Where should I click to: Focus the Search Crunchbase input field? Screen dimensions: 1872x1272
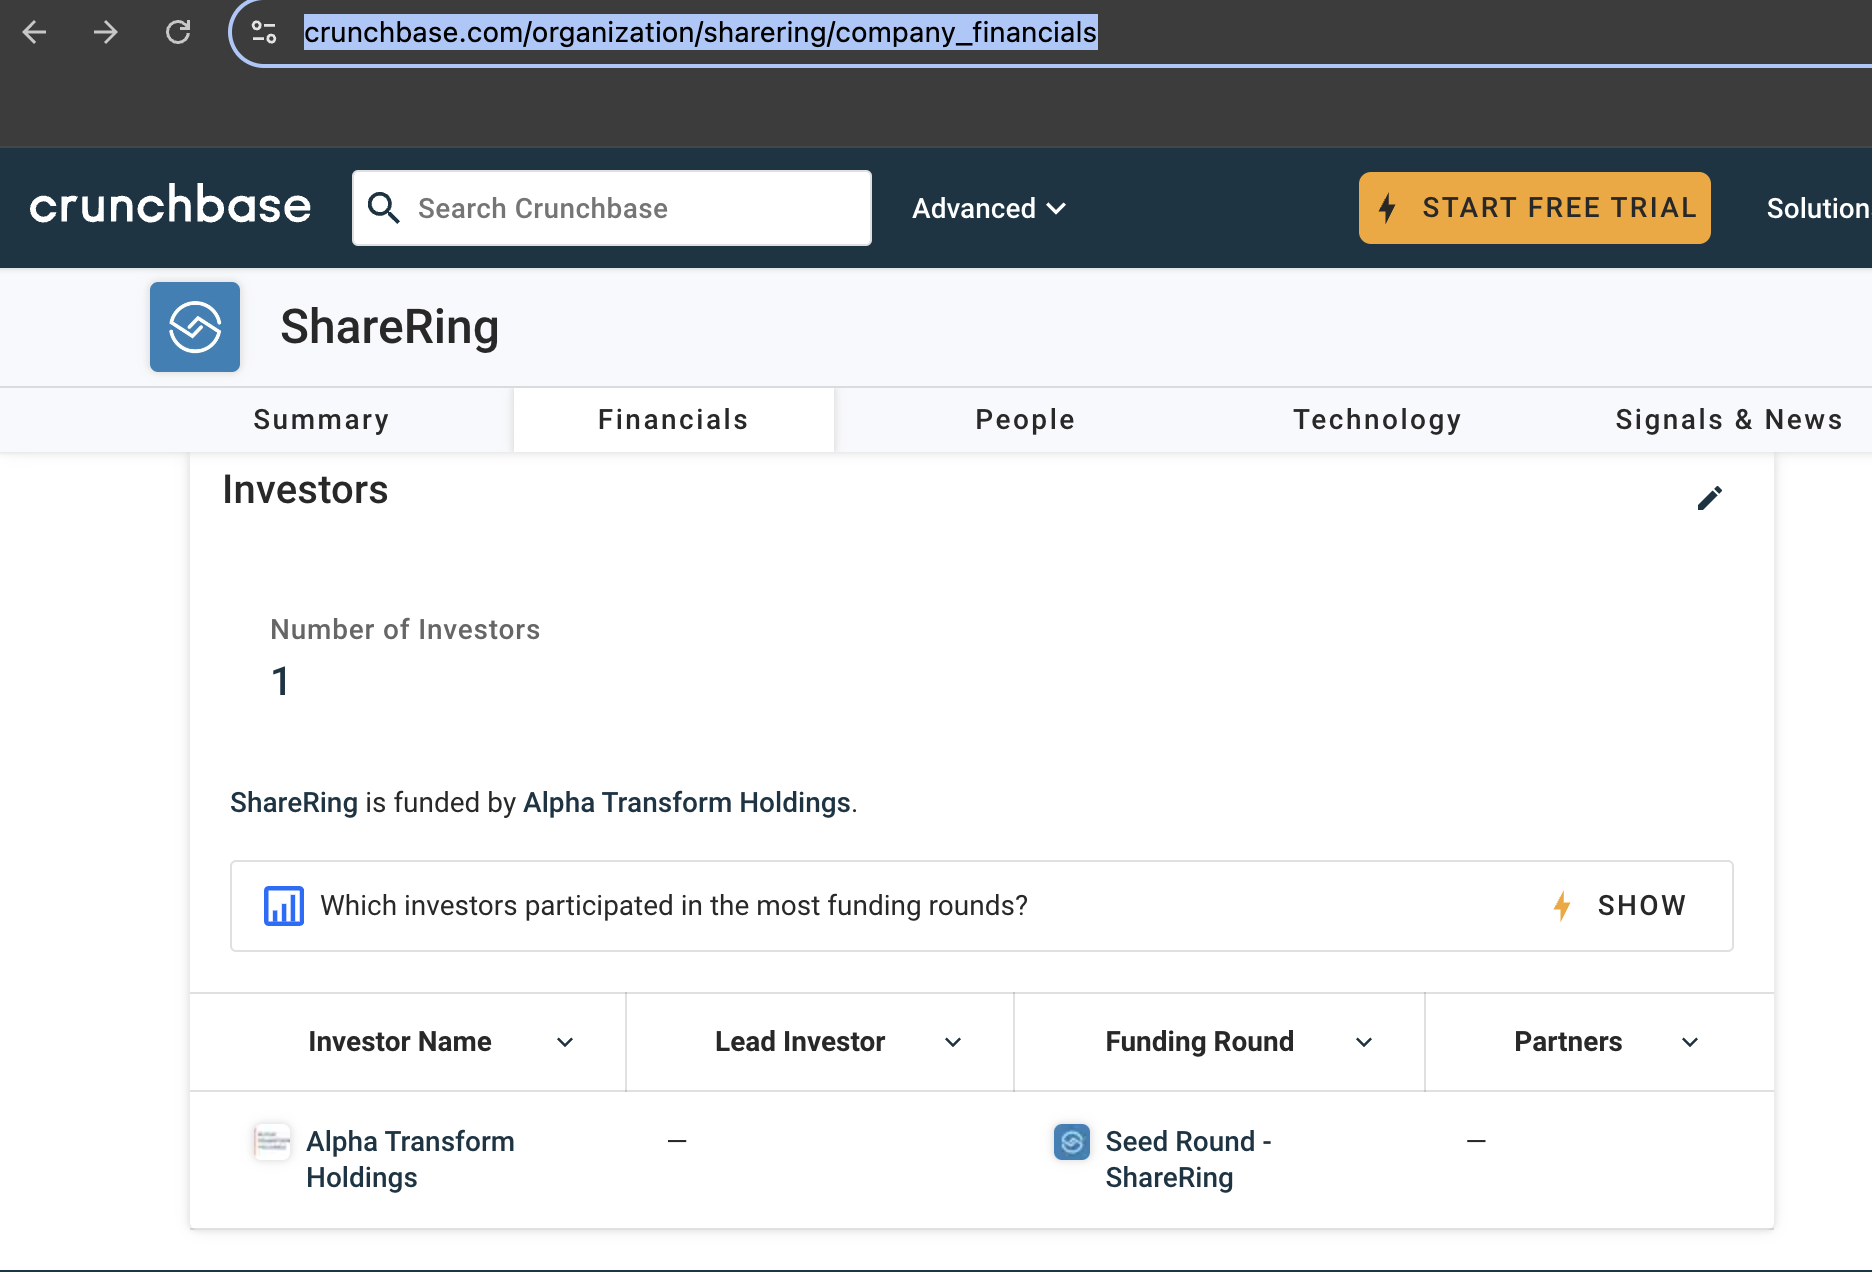[x=612, y=208]
